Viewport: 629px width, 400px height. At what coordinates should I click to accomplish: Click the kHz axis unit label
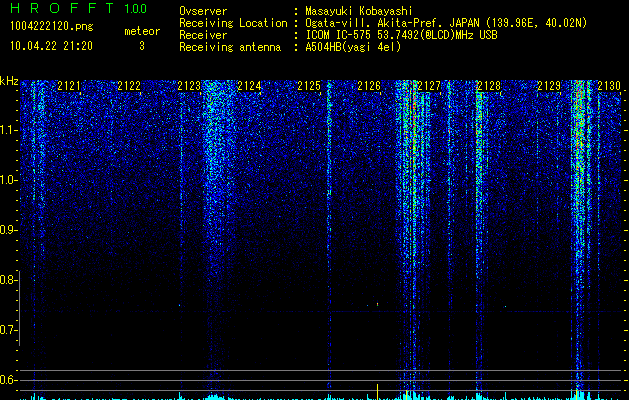coord(9,81)
